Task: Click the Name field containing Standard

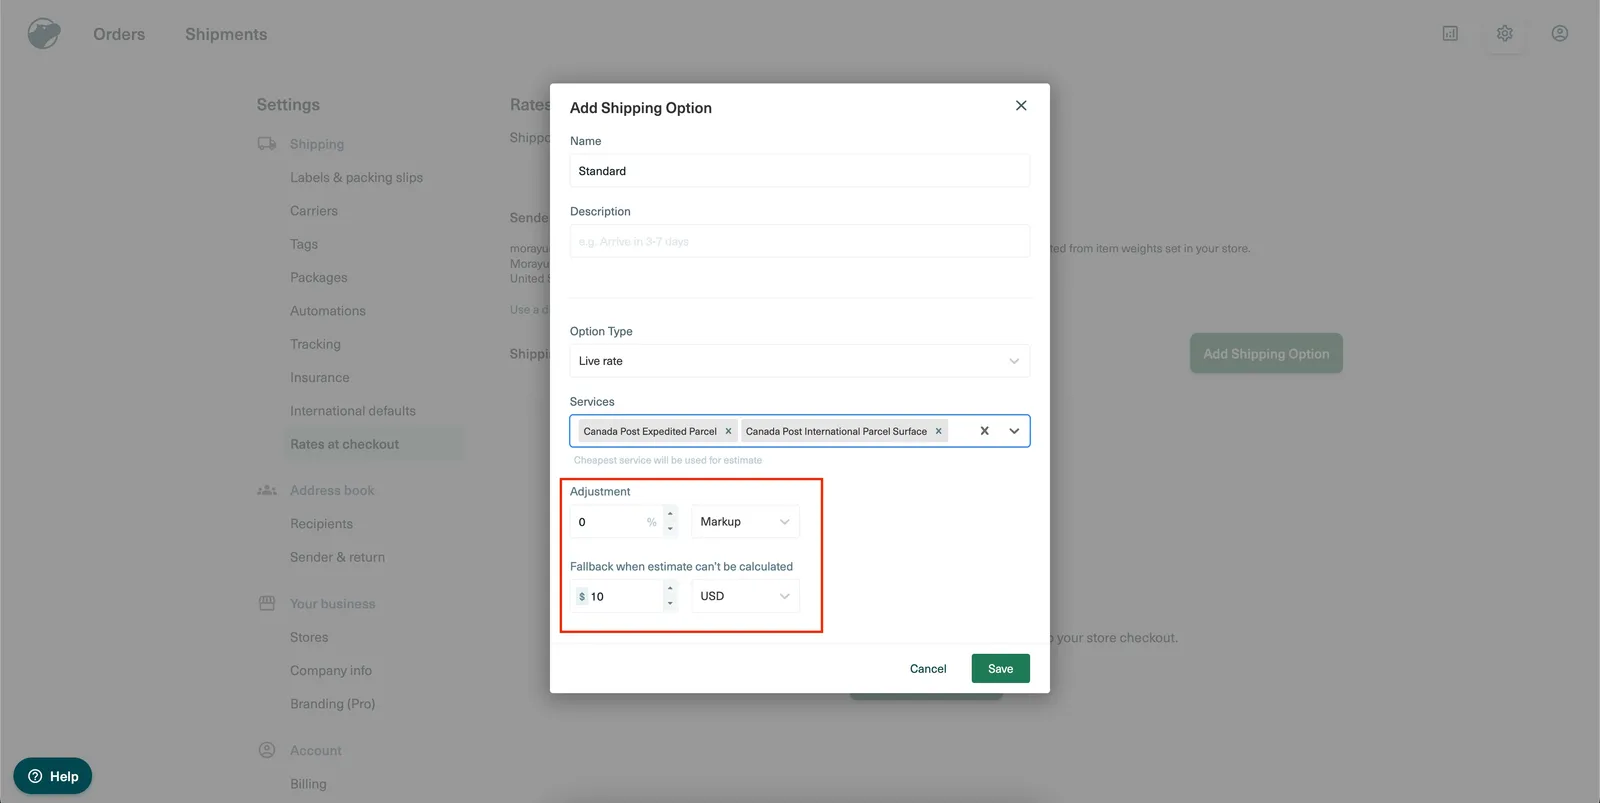Action: coord(799,171)
